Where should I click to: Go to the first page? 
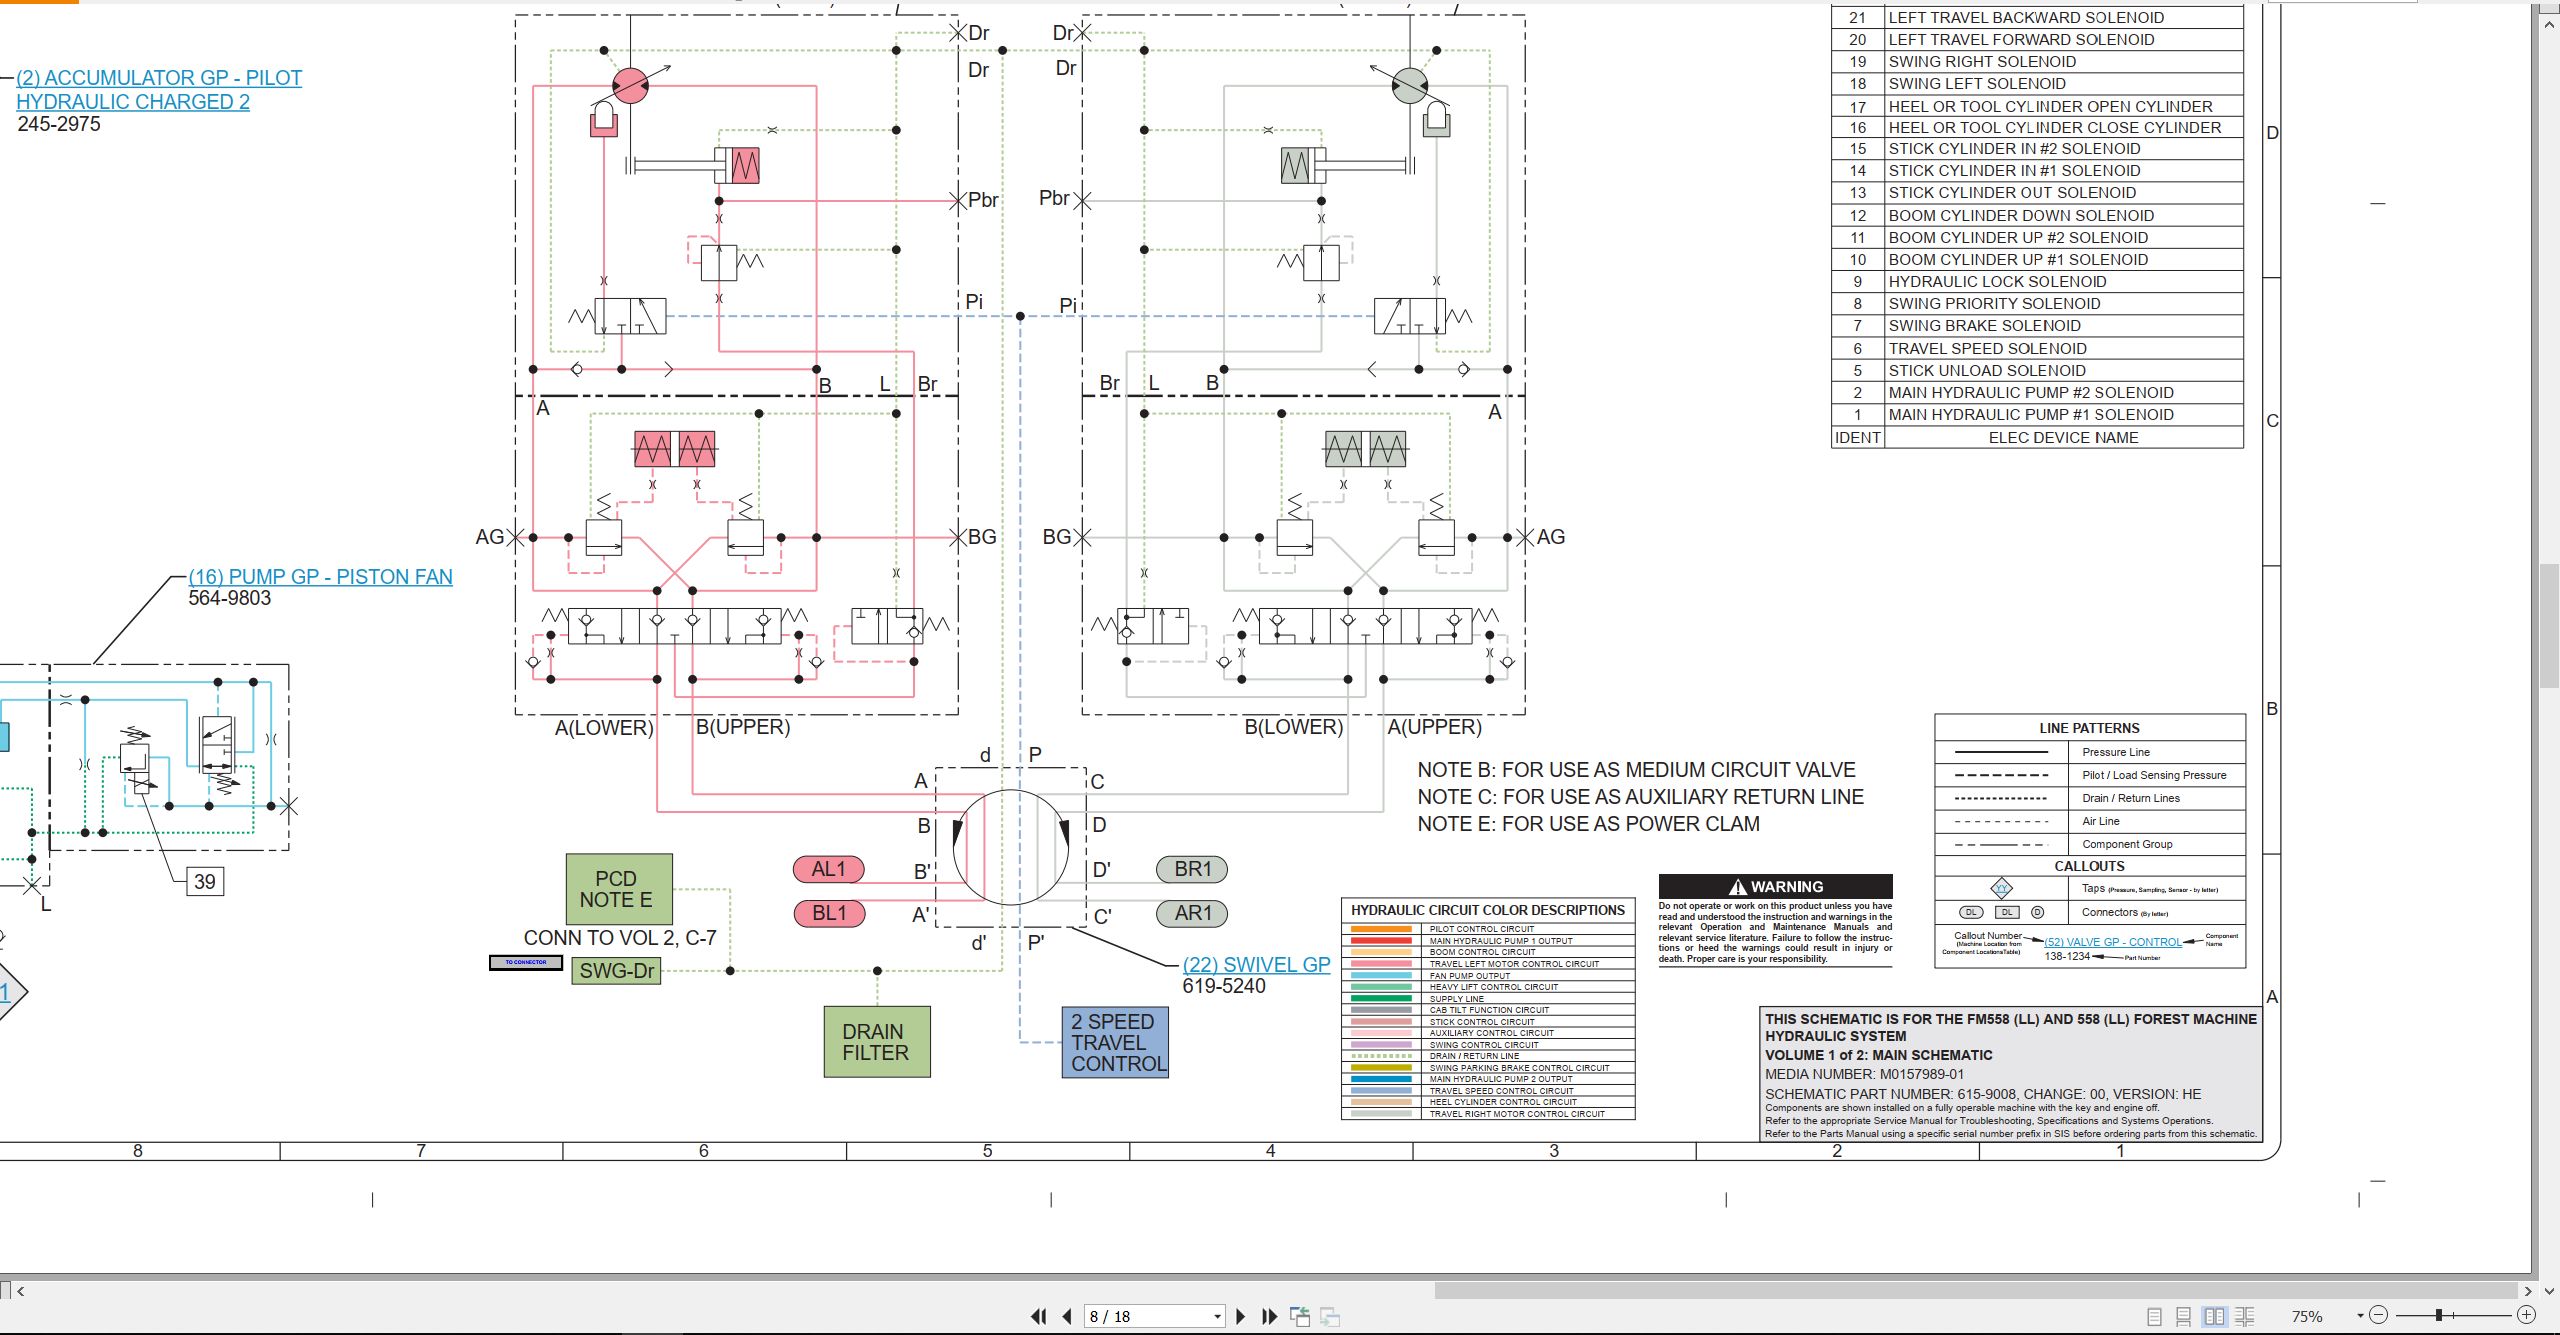click(x=1039, y=1317)
